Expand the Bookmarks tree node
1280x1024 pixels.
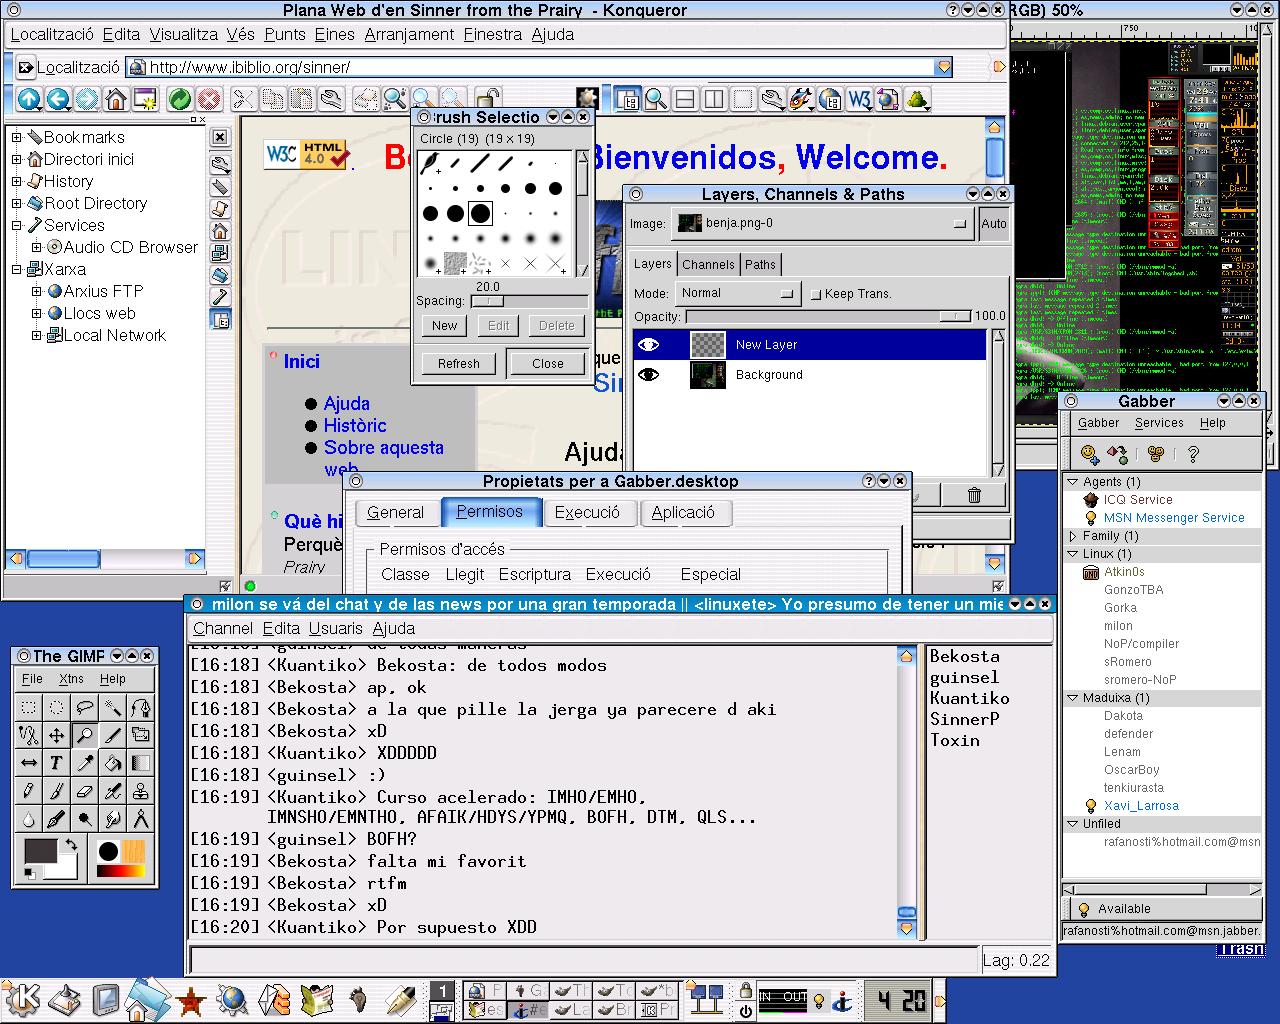tap(16, 137)
